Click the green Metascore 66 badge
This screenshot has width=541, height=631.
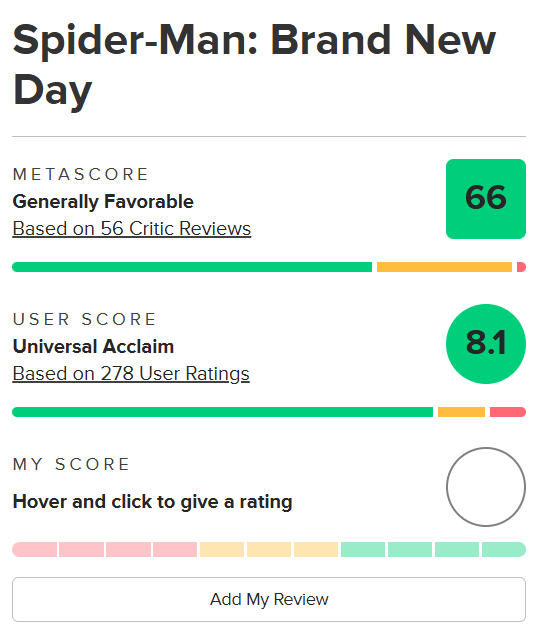486,199
